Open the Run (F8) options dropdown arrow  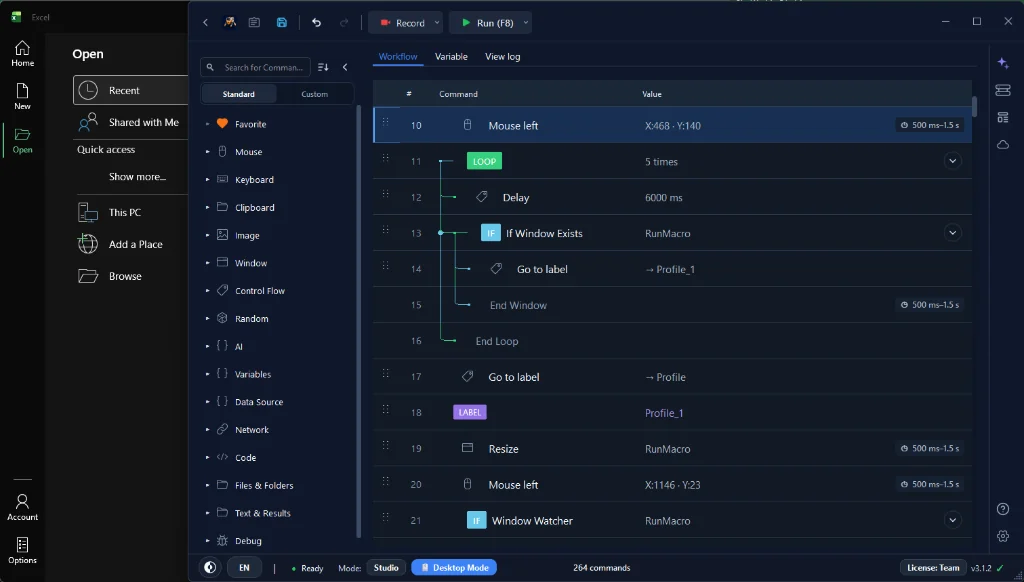tap(526, 23)
